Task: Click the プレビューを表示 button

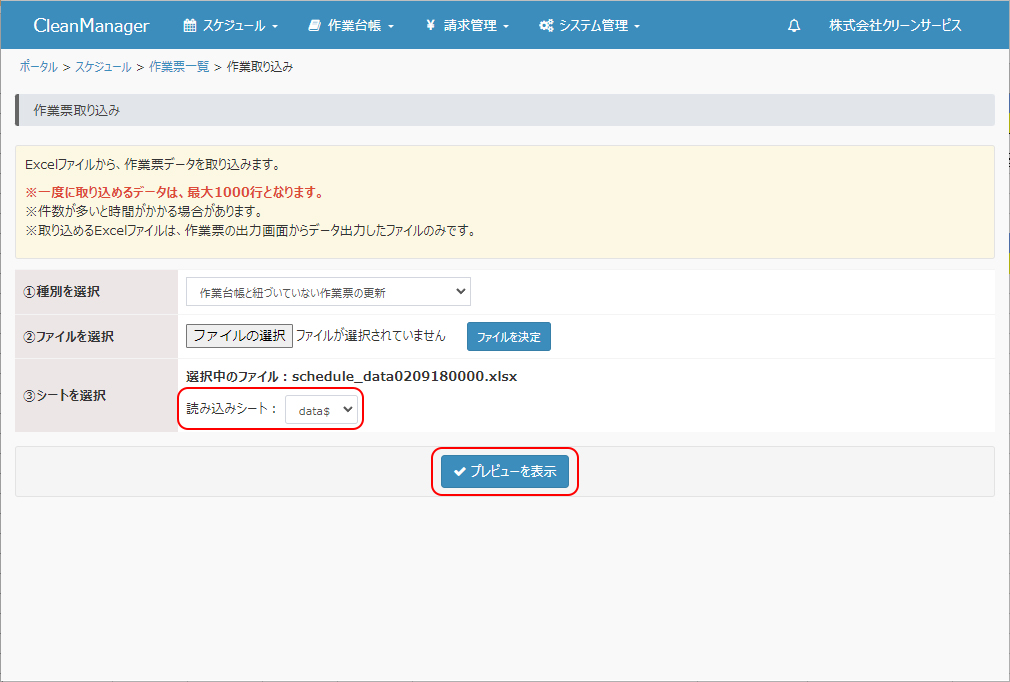Action: pos(504,471)
